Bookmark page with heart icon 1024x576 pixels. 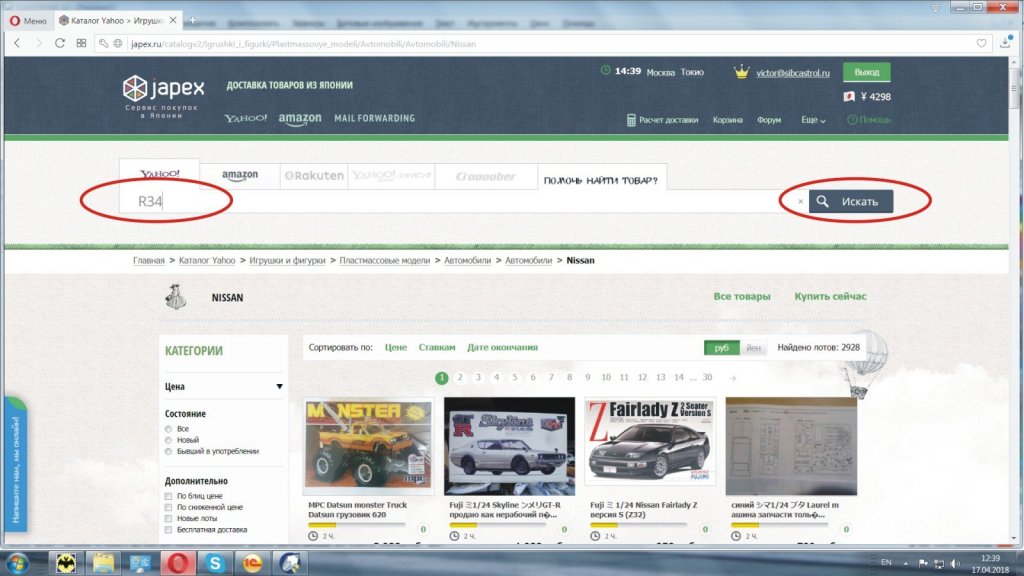[x=981, y=43]
